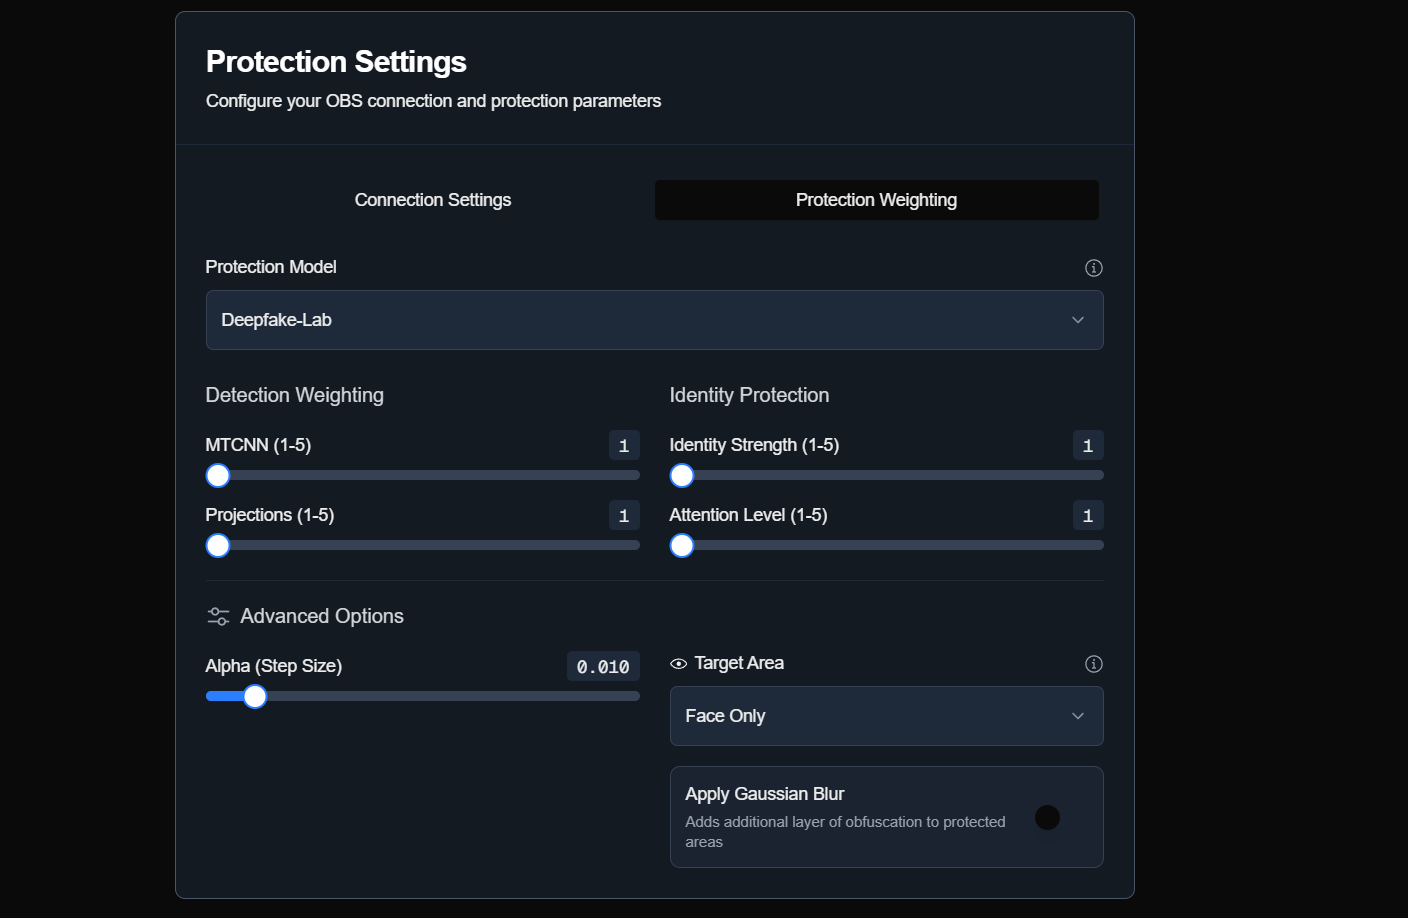Click the Attention Level value box
Viewport: 1408px width, 918px height.
pos(1088,516)
